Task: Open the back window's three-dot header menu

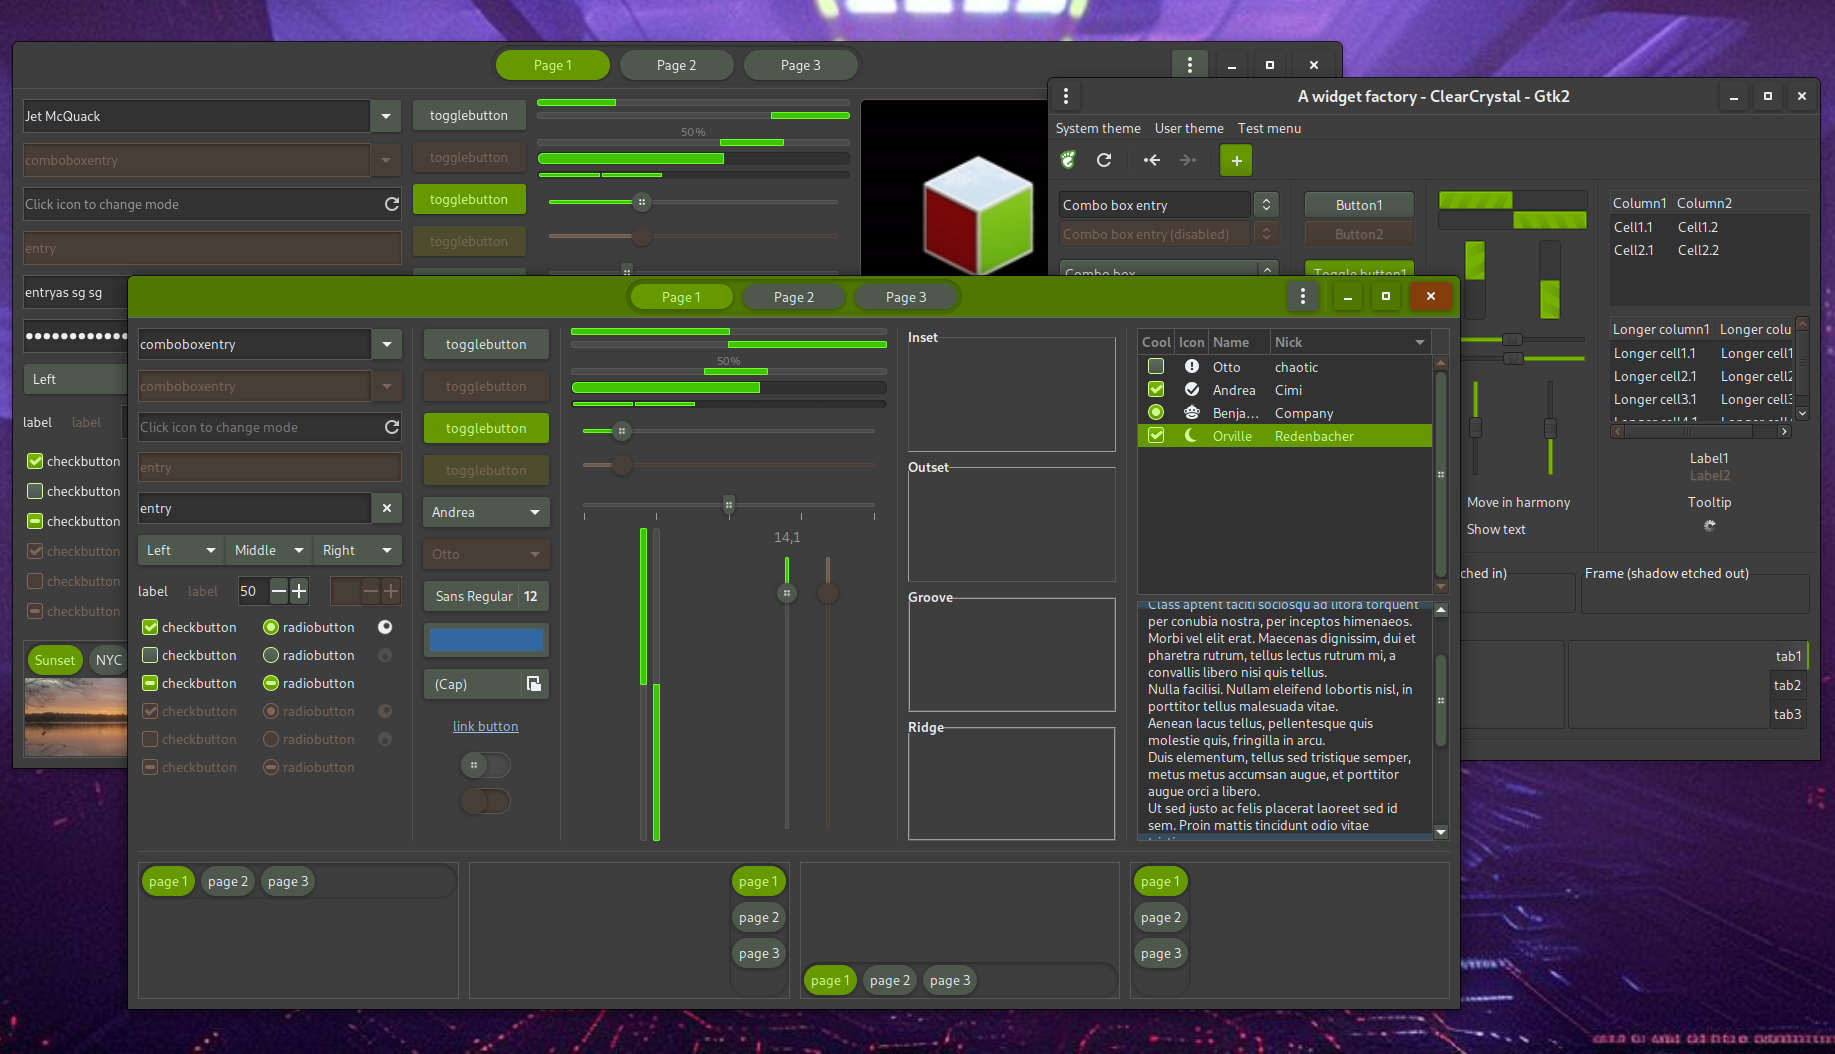Action: pos(1189,65)
